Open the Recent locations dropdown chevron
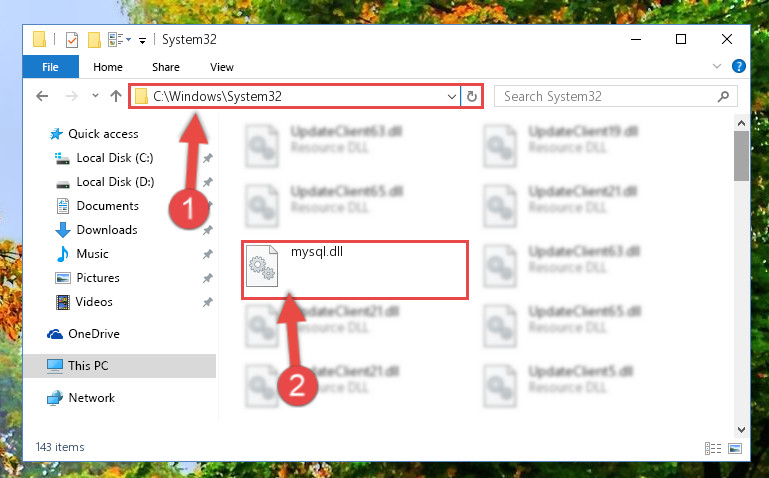Image resolution: width=769 pixels, height=478 pixels. coord(95,96)
